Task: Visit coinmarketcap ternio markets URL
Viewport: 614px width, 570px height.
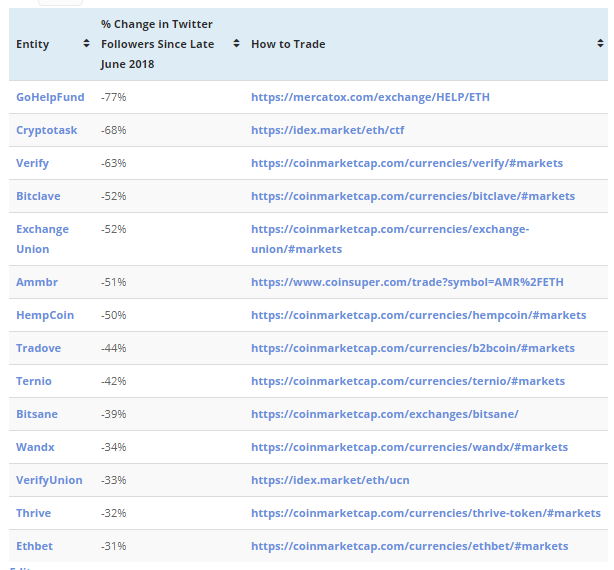Action: pos(408,381)
